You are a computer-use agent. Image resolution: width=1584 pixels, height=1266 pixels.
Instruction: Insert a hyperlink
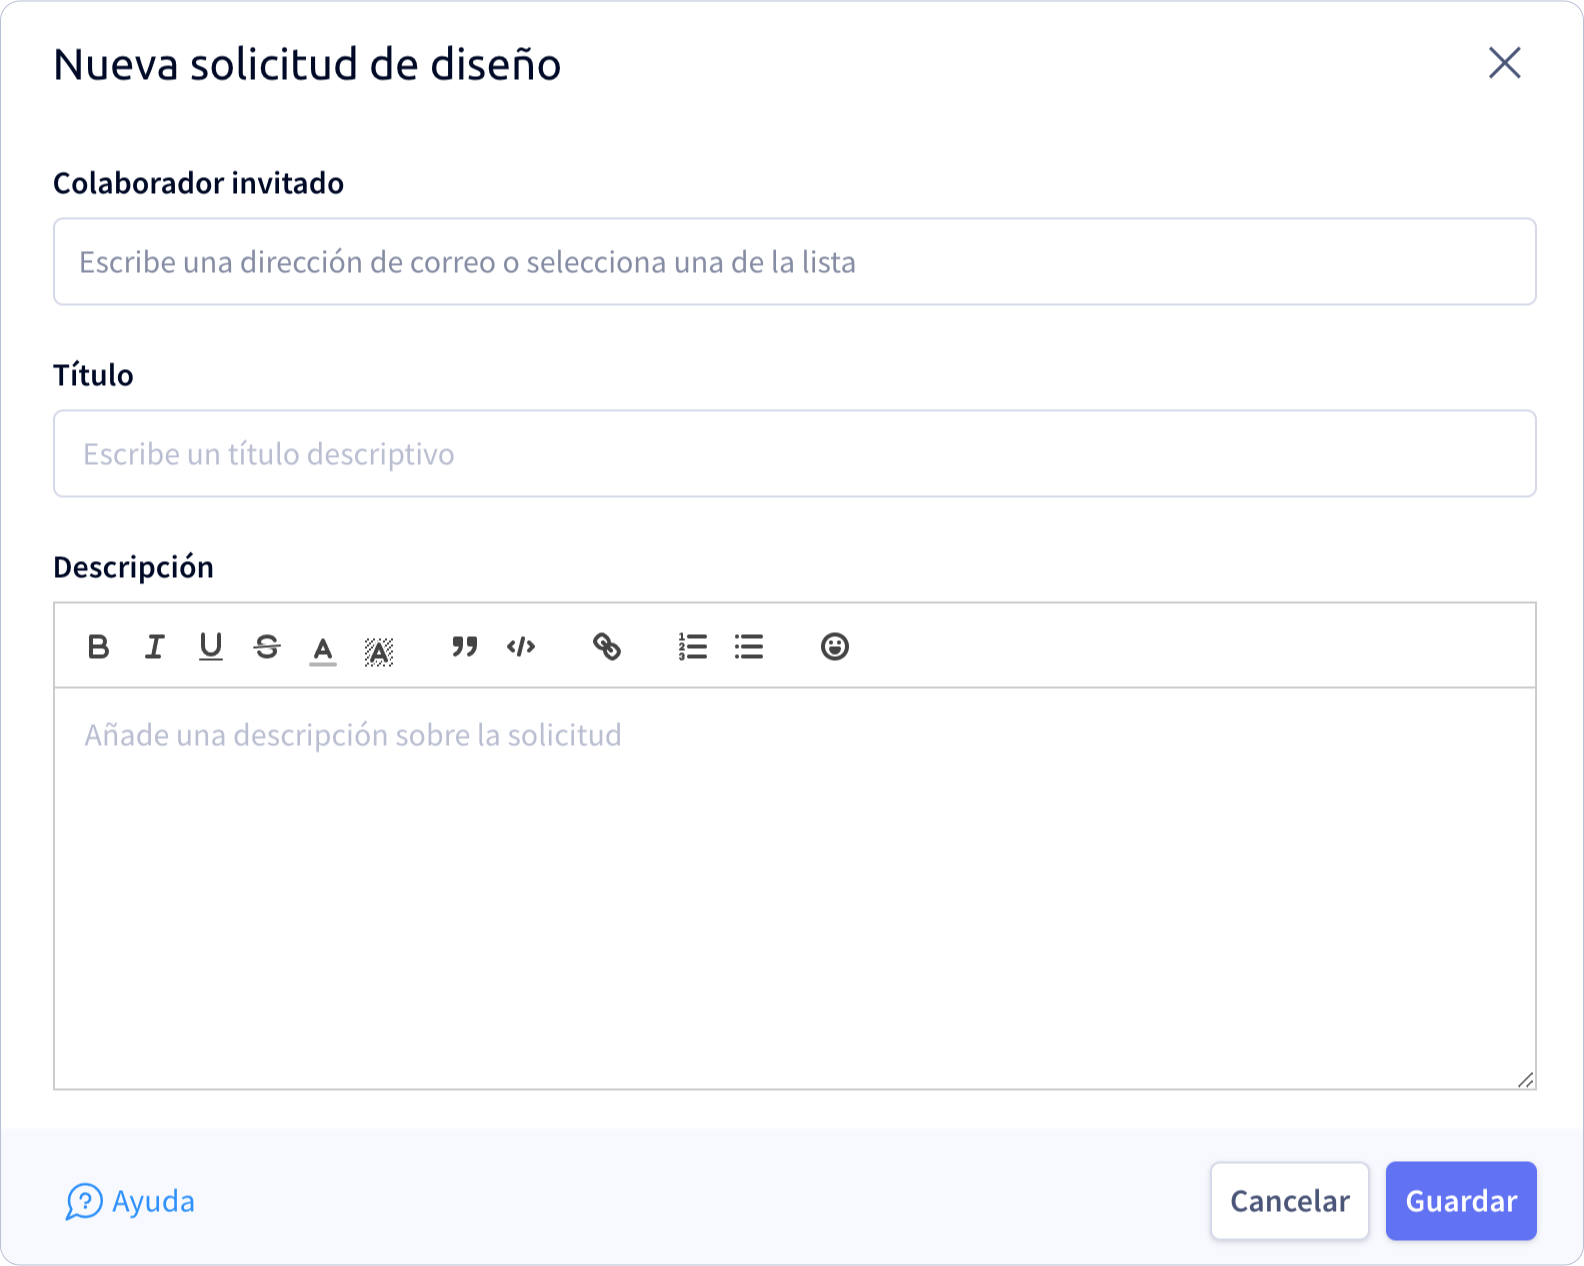pyautogui.click(x=607, y=647)
